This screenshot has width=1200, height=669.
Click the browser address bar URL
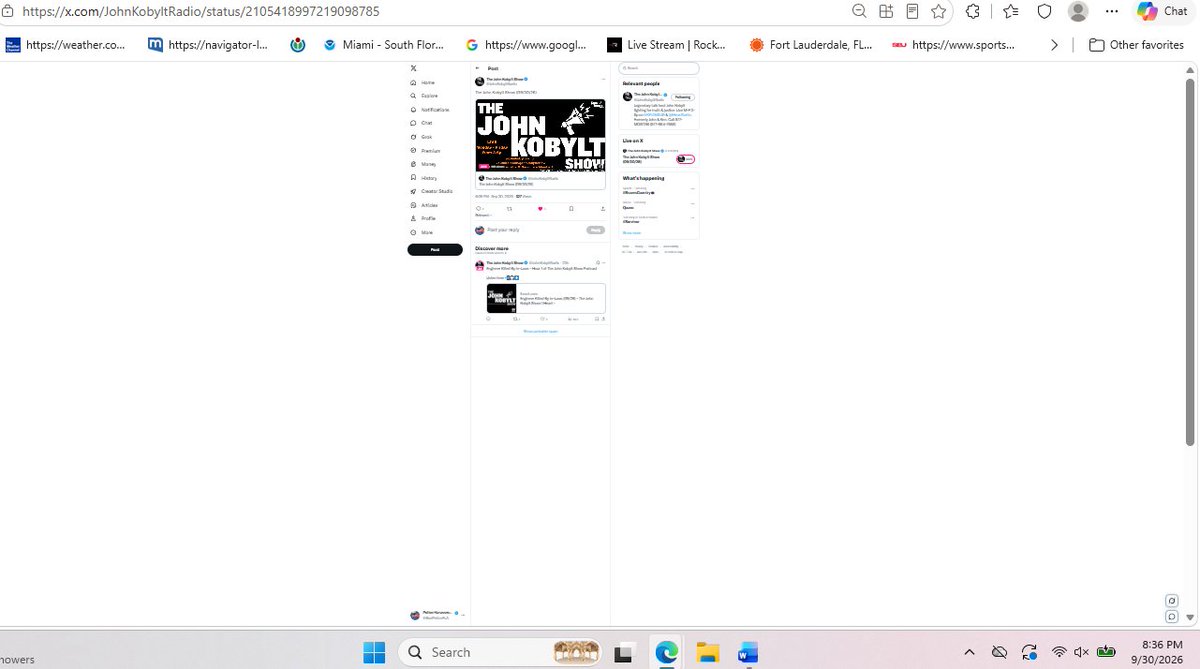[x=200, y=11]
